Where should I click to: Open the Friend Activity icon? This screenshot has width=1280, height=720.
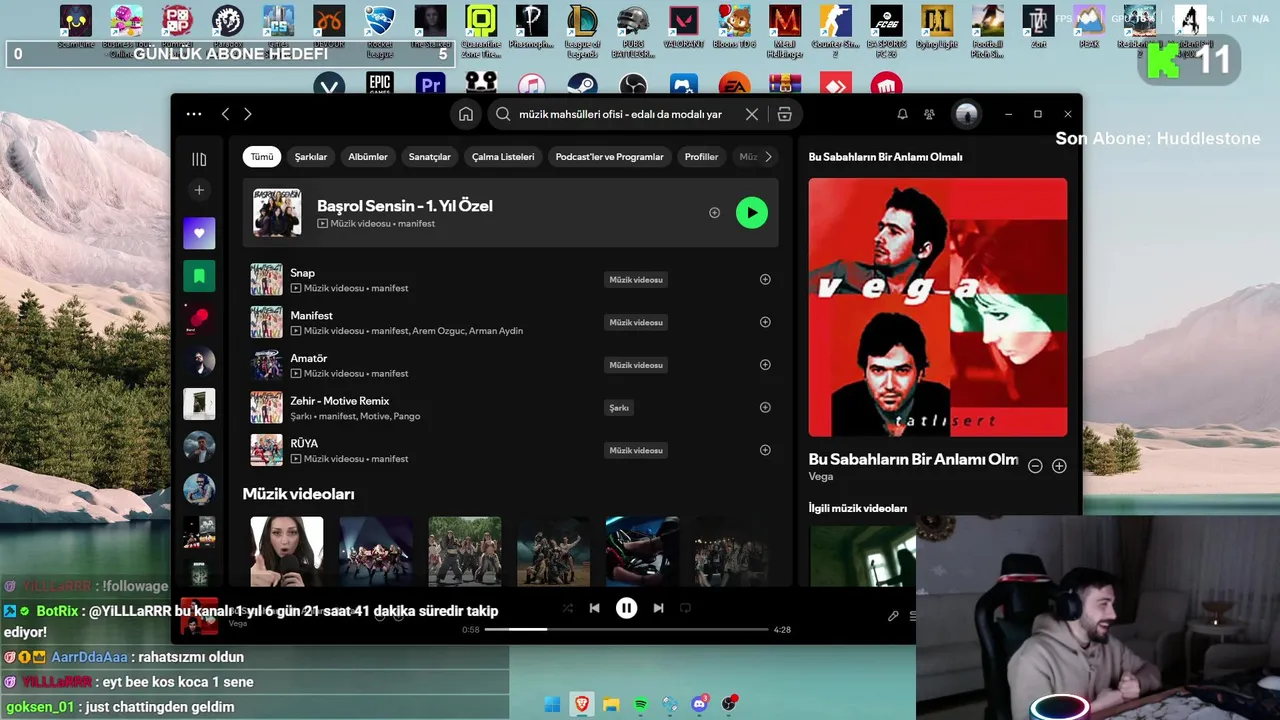click(929, 114)
